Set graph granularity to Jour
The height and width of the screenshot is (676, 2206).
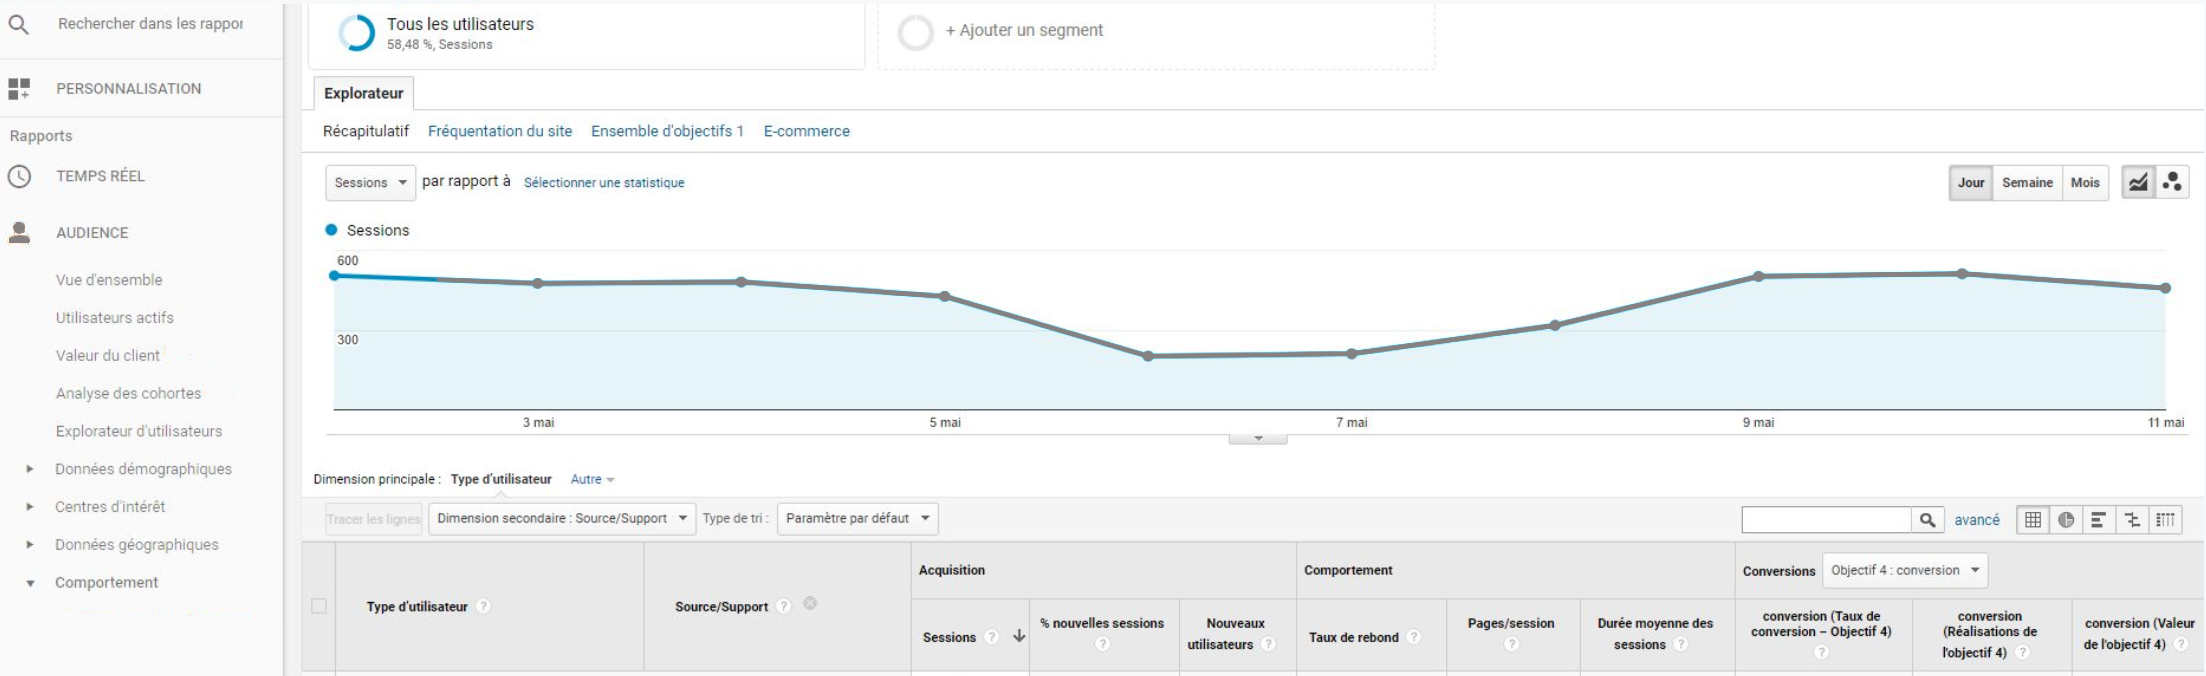click(1971, 183)
